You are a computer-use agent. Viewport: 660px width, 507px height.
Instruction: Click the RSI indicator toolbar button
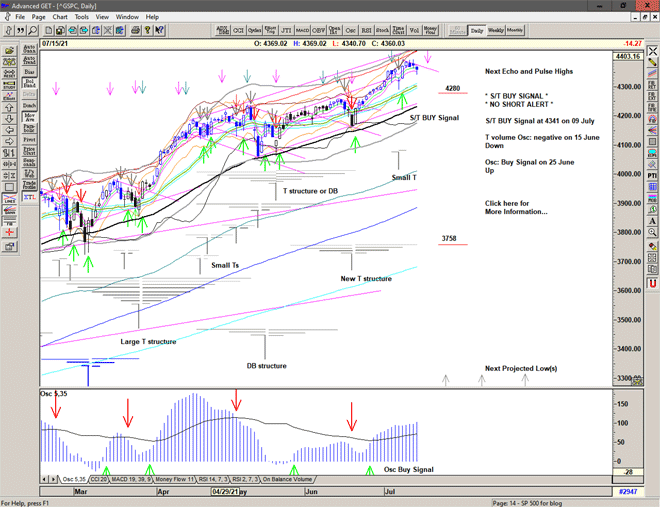click(x=366, y=31)
